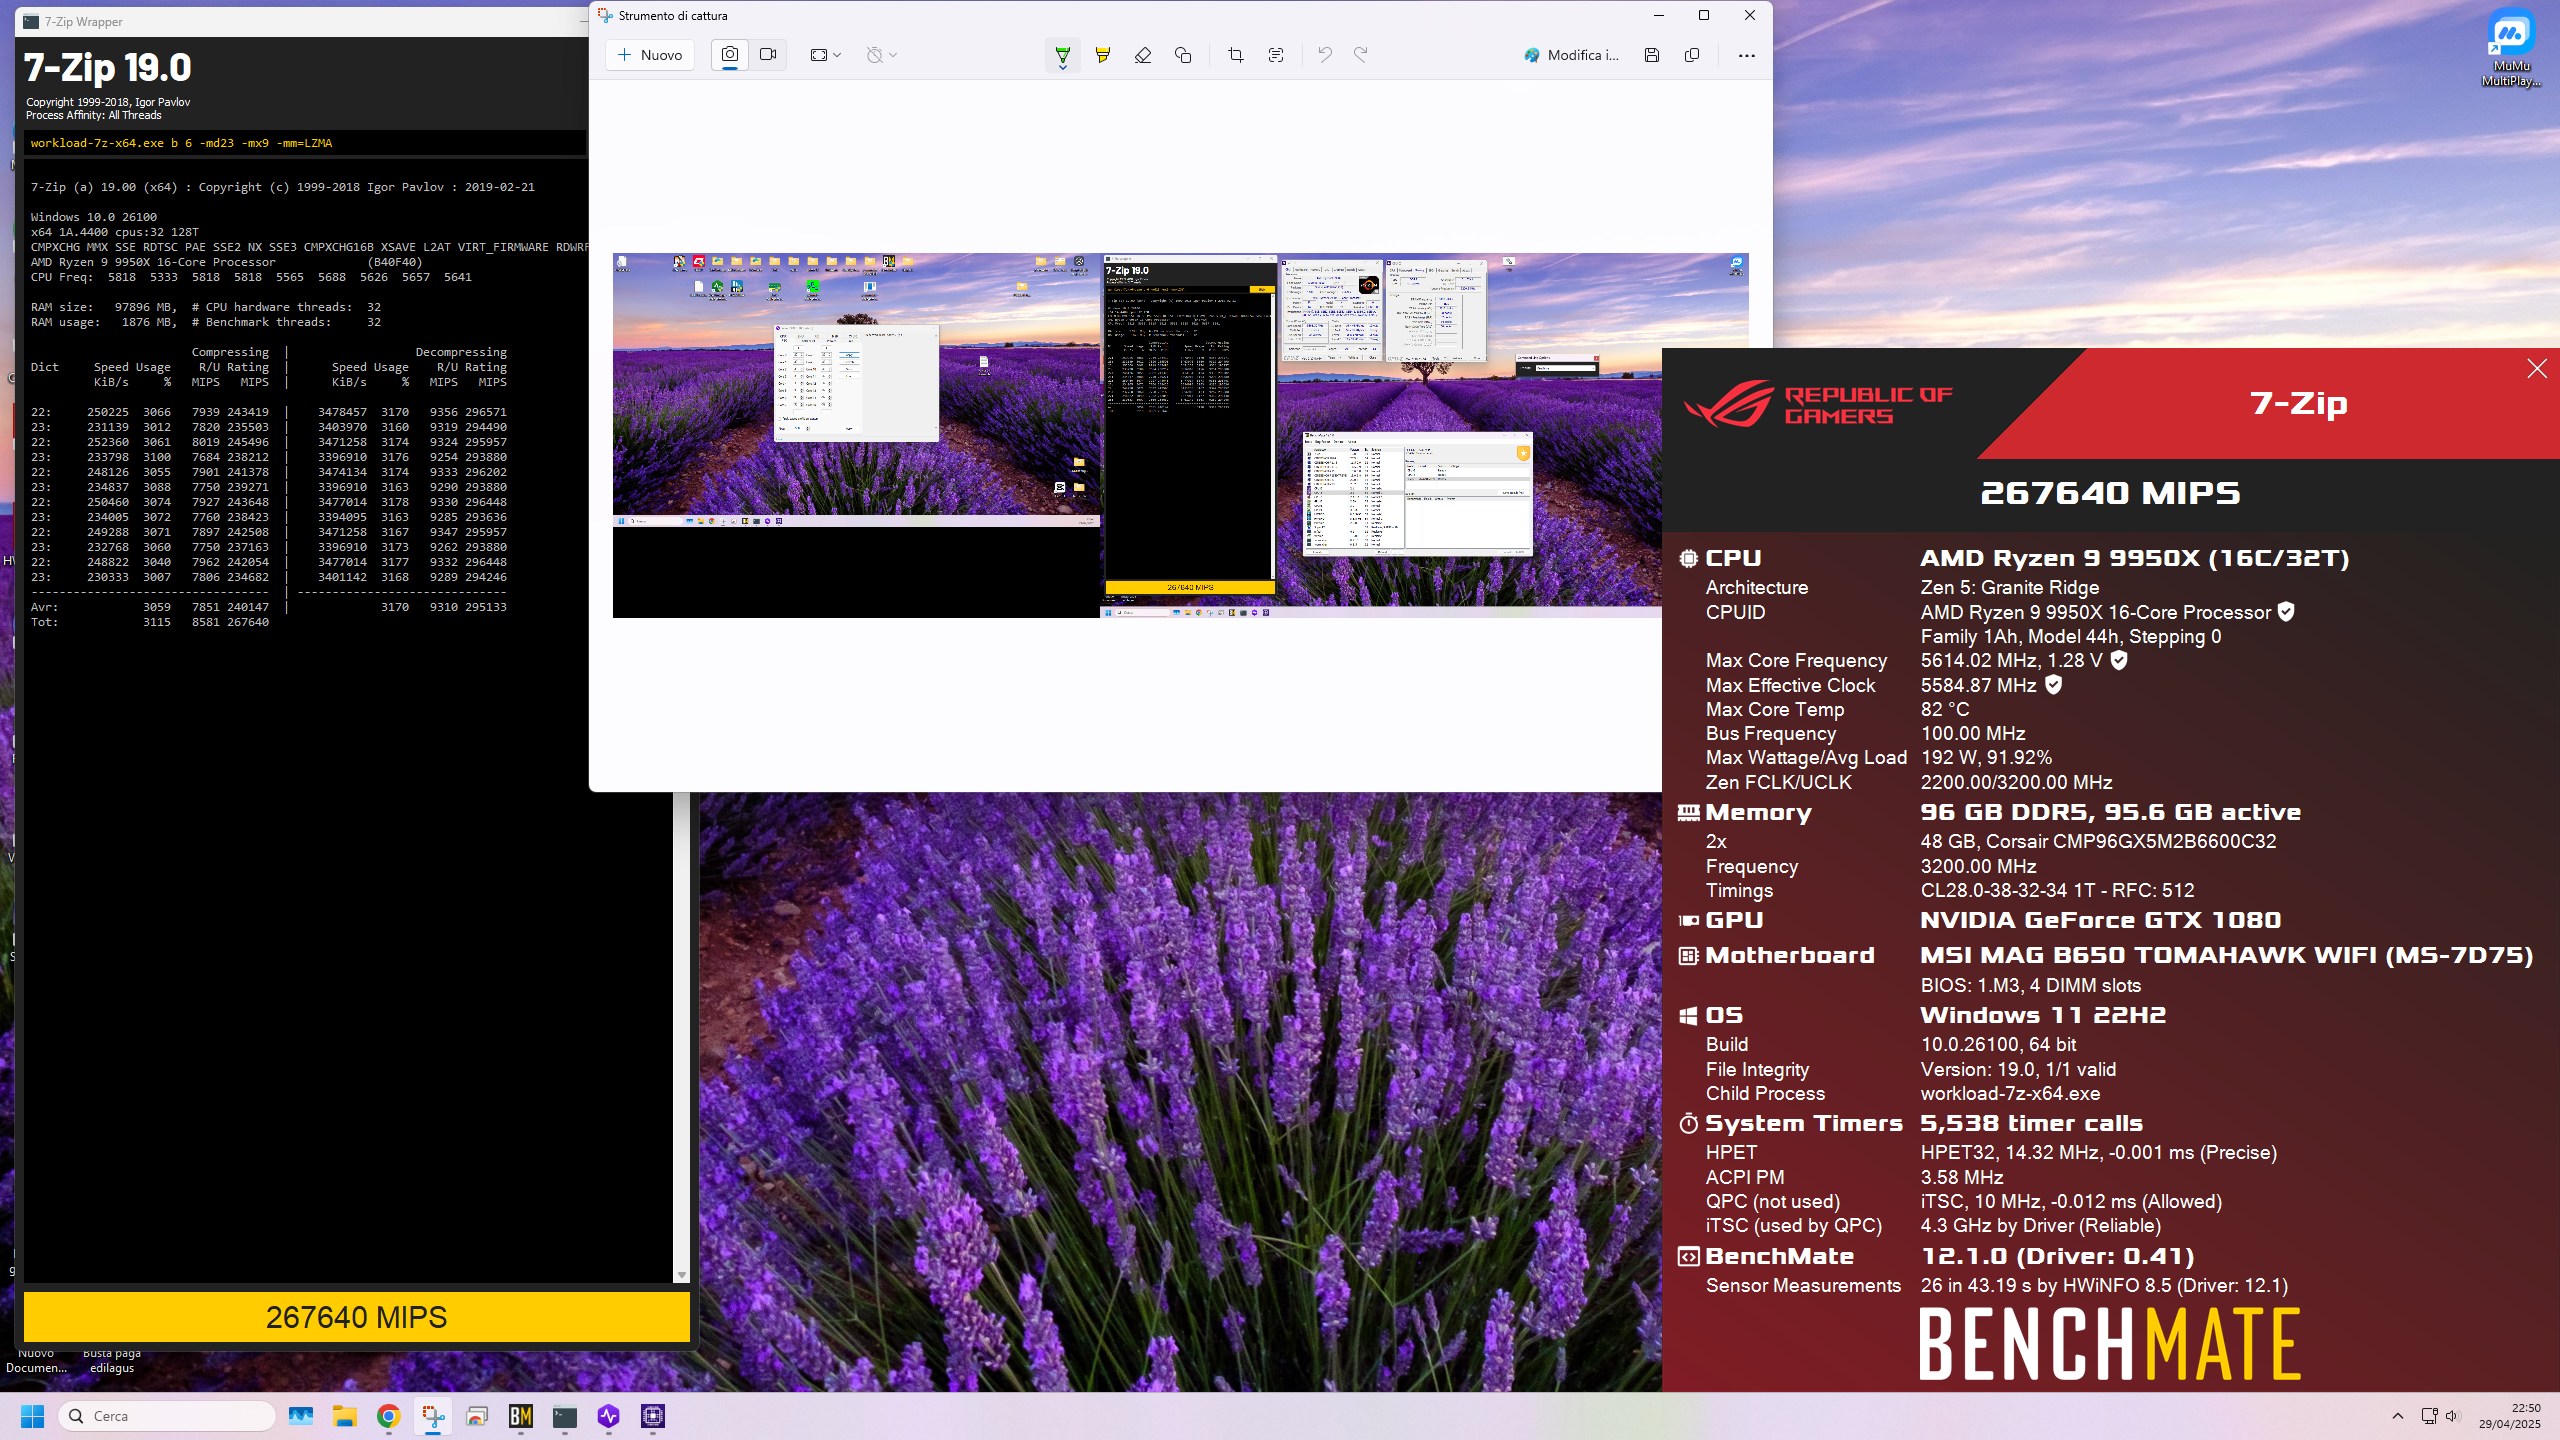This screenshot has height=1440, width=2560.
Task: Click the System Timers stopwatch icon
Action: coord(1688,1124)
